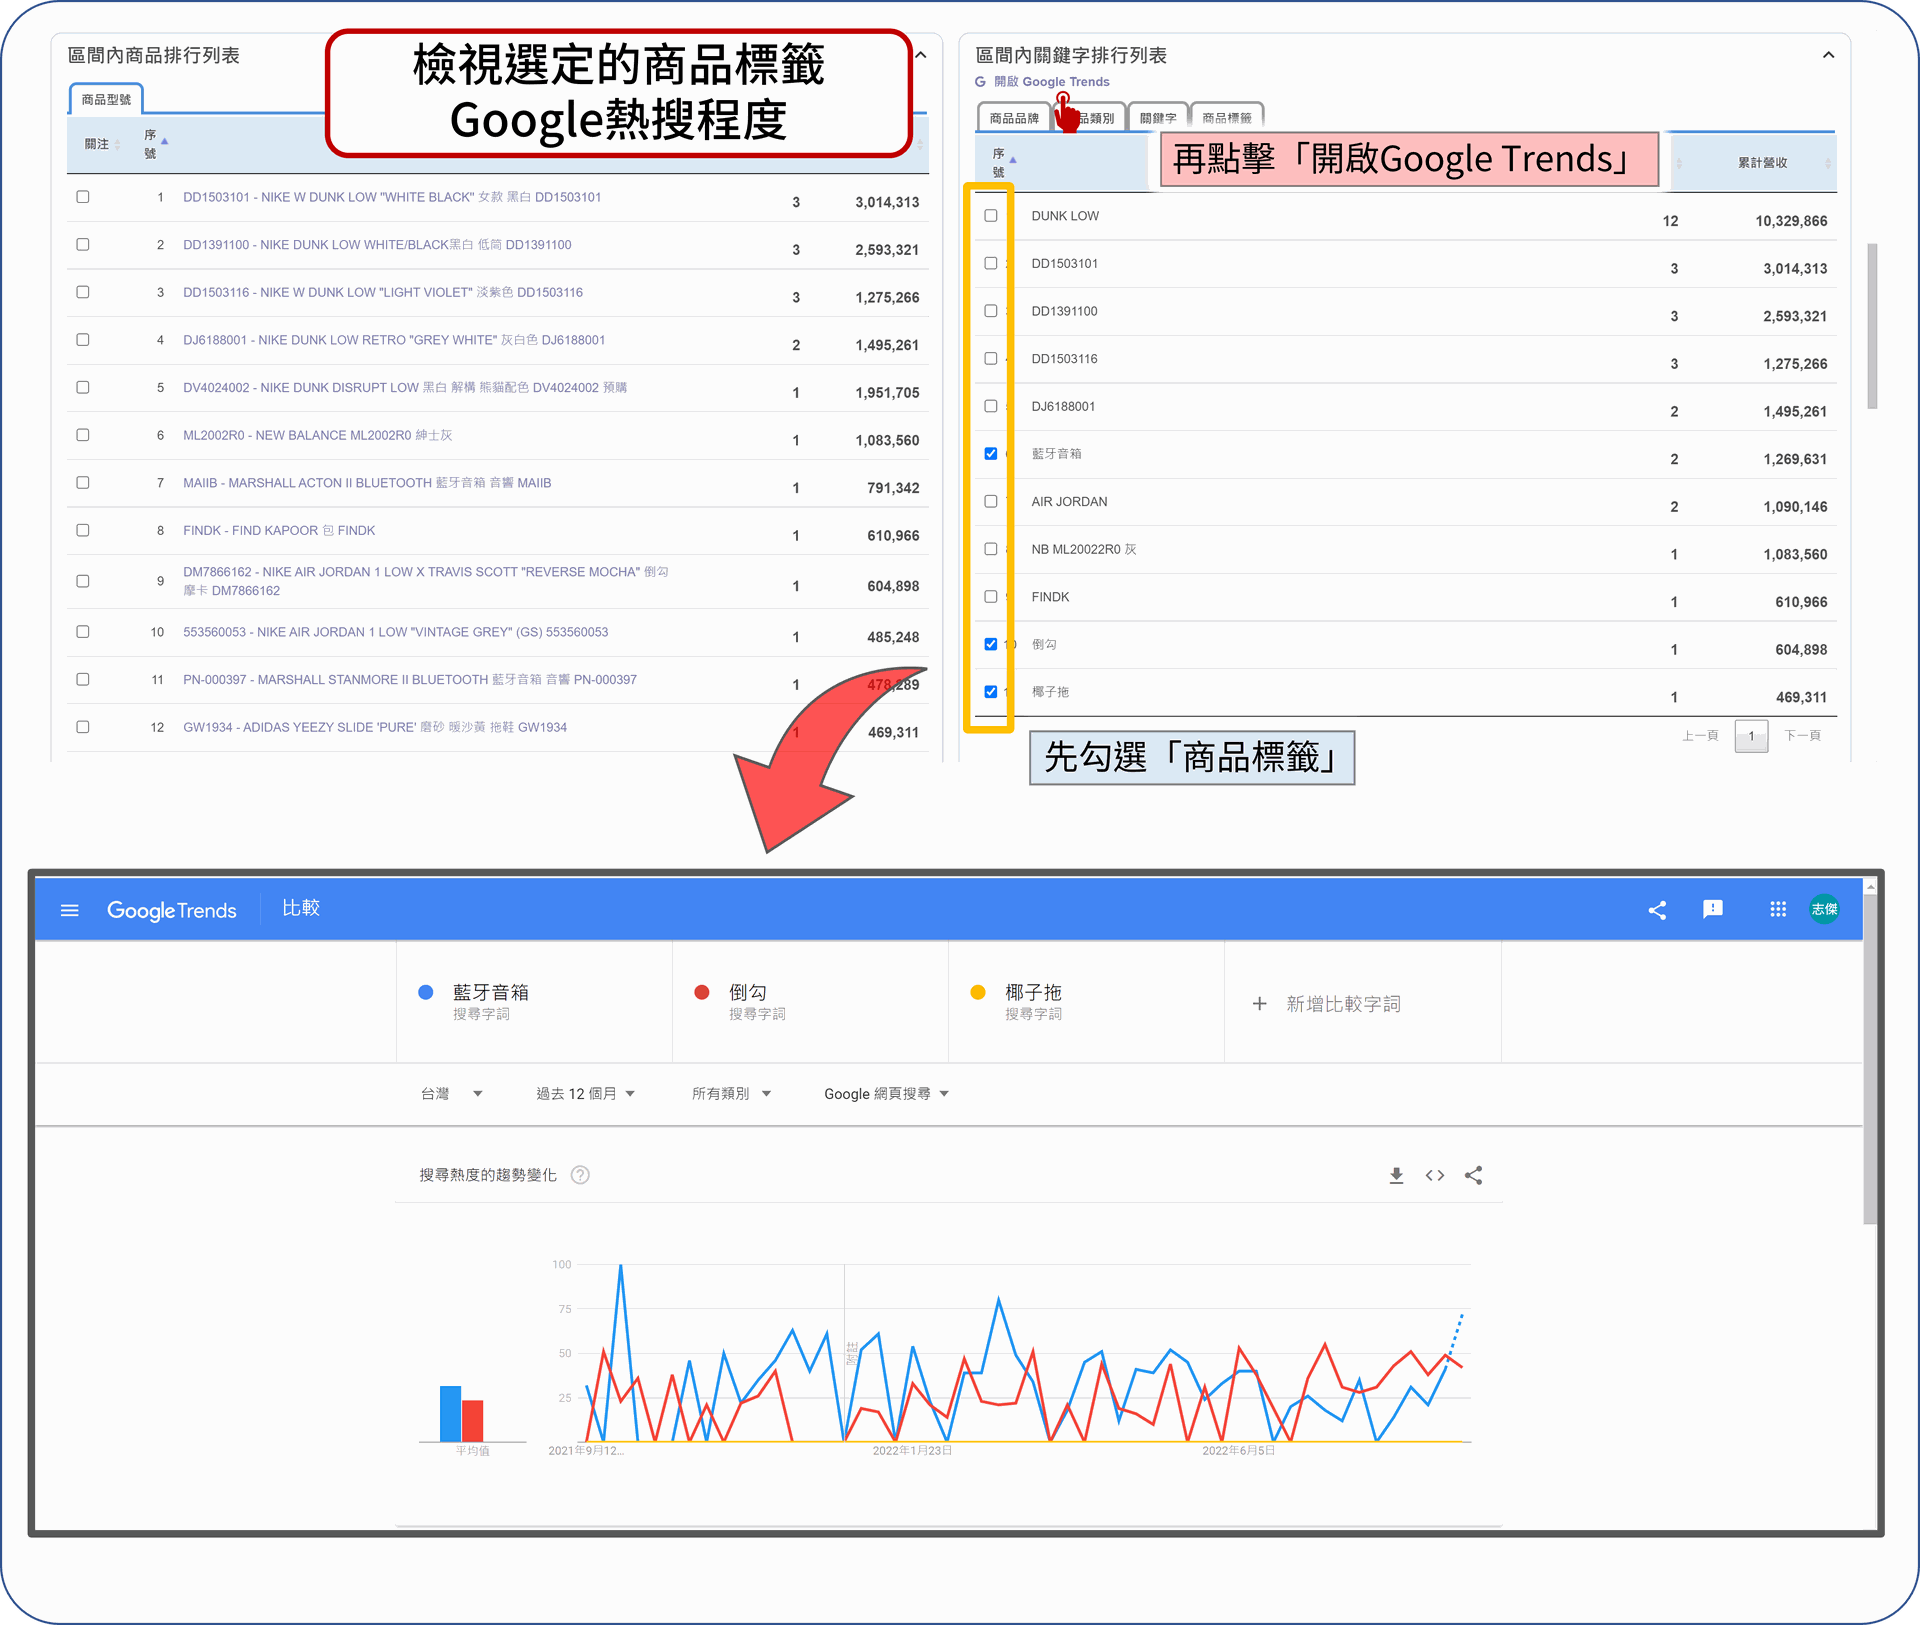Viewport: 1920px width, 1625px height.
Task: Click the blue 藍牙音箱 search term chip
Action: [534, 1002]
